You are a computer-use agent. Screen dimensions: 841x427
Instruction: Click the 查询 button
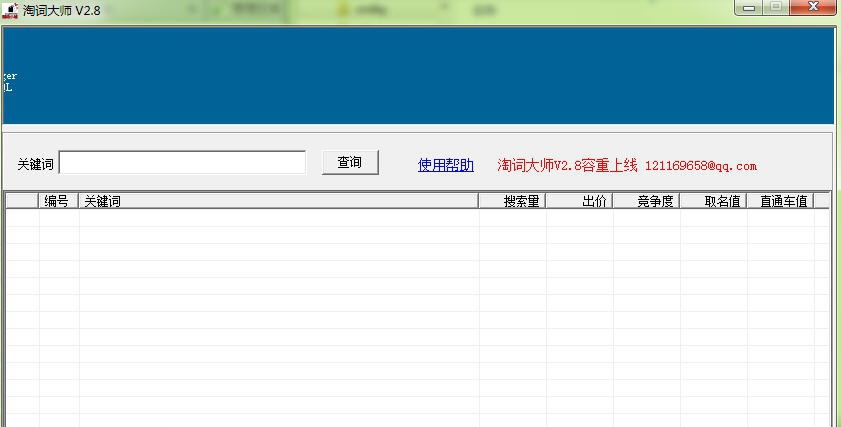[x=350, y=163]
